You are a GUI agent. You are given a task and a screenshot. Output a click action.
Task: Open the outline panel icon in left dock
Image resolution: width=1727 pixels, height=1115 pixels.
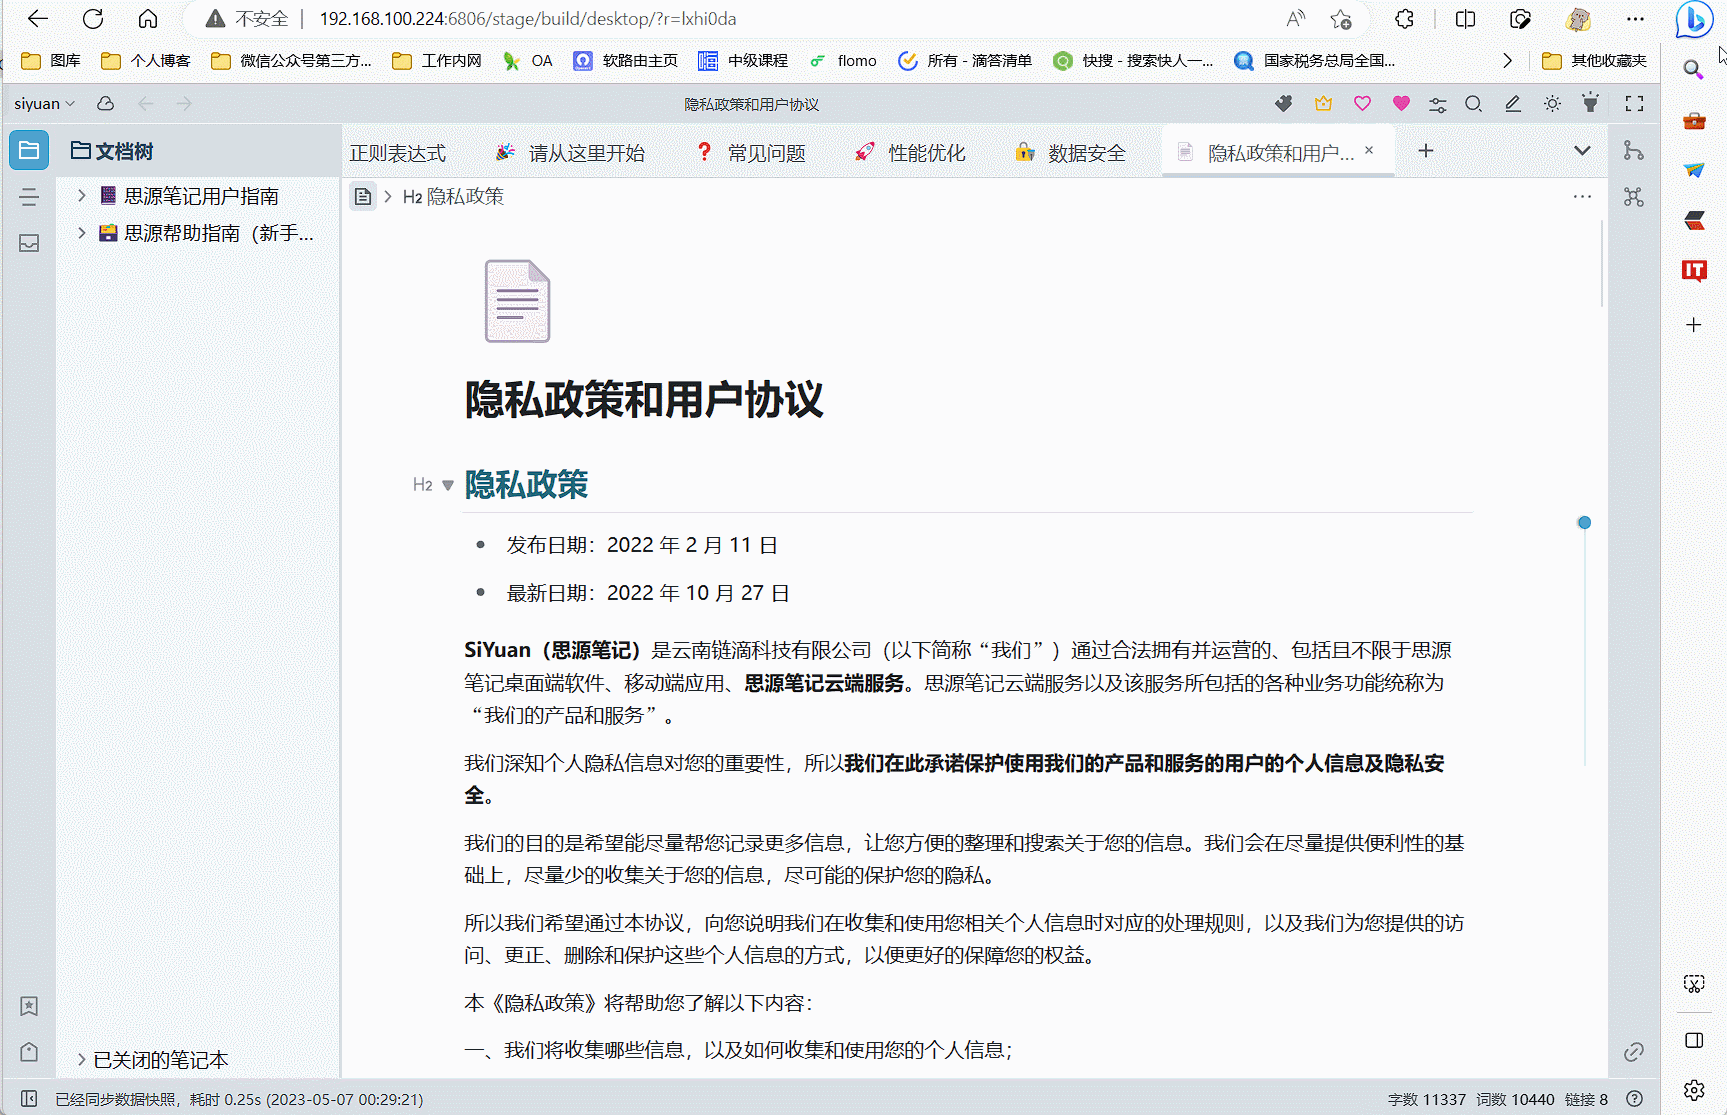[28, 197]
